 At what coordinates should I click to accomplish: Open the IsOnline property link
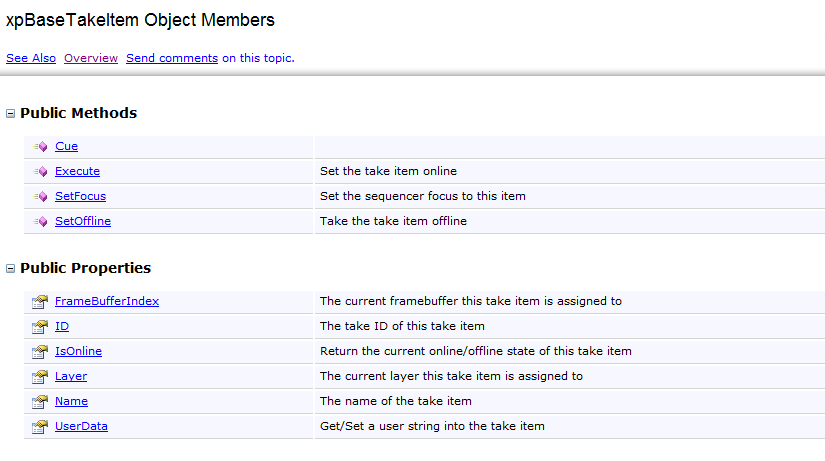pos(78,351)
